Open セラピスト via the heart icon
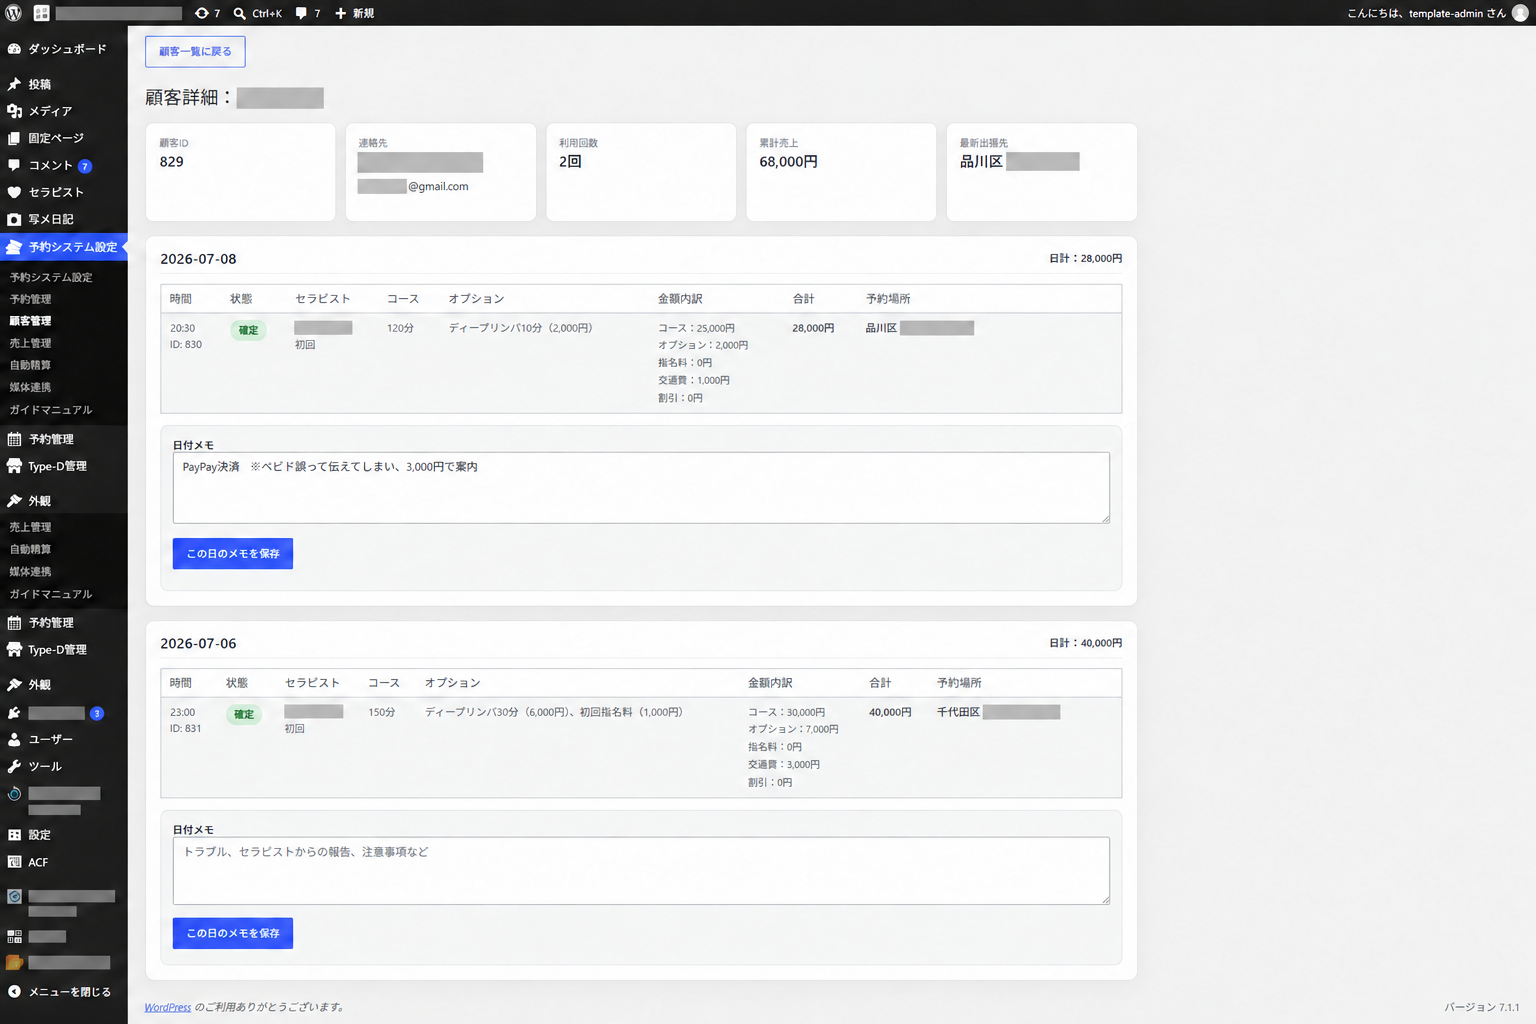Screen dimensions: 1536x1024 [x=14, y=192]
